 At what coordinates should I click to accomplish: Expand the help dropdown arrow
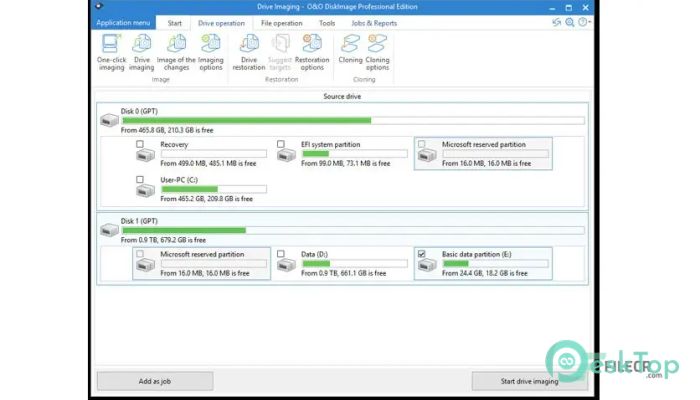tap(590, 22)
